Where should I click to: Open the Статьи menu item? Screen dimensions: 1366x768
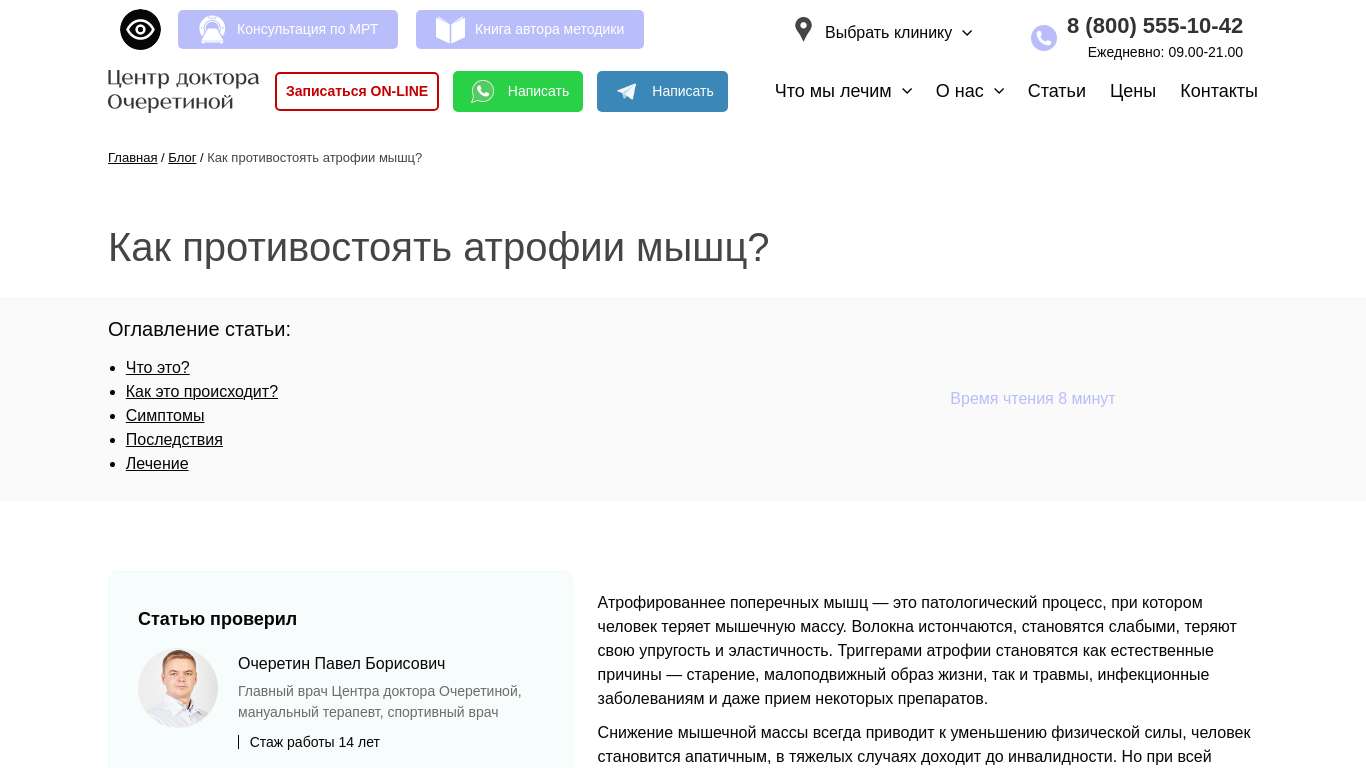[1056, 91]
